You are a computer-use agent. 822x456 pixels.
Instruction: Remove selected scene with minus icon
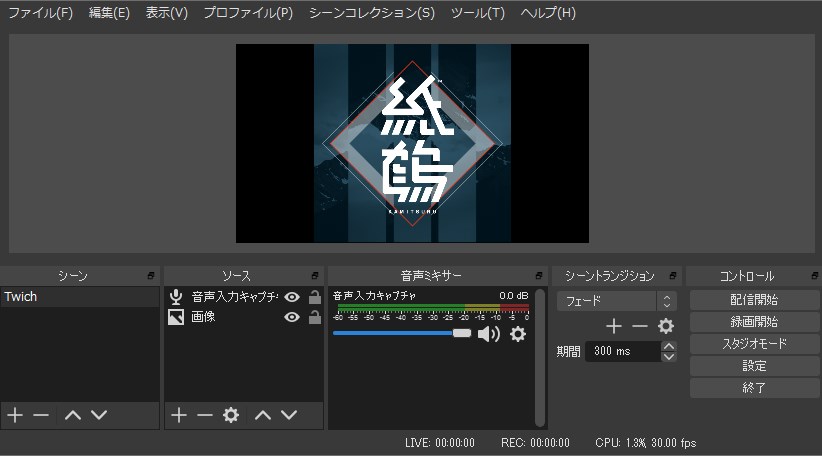point(41,415)
